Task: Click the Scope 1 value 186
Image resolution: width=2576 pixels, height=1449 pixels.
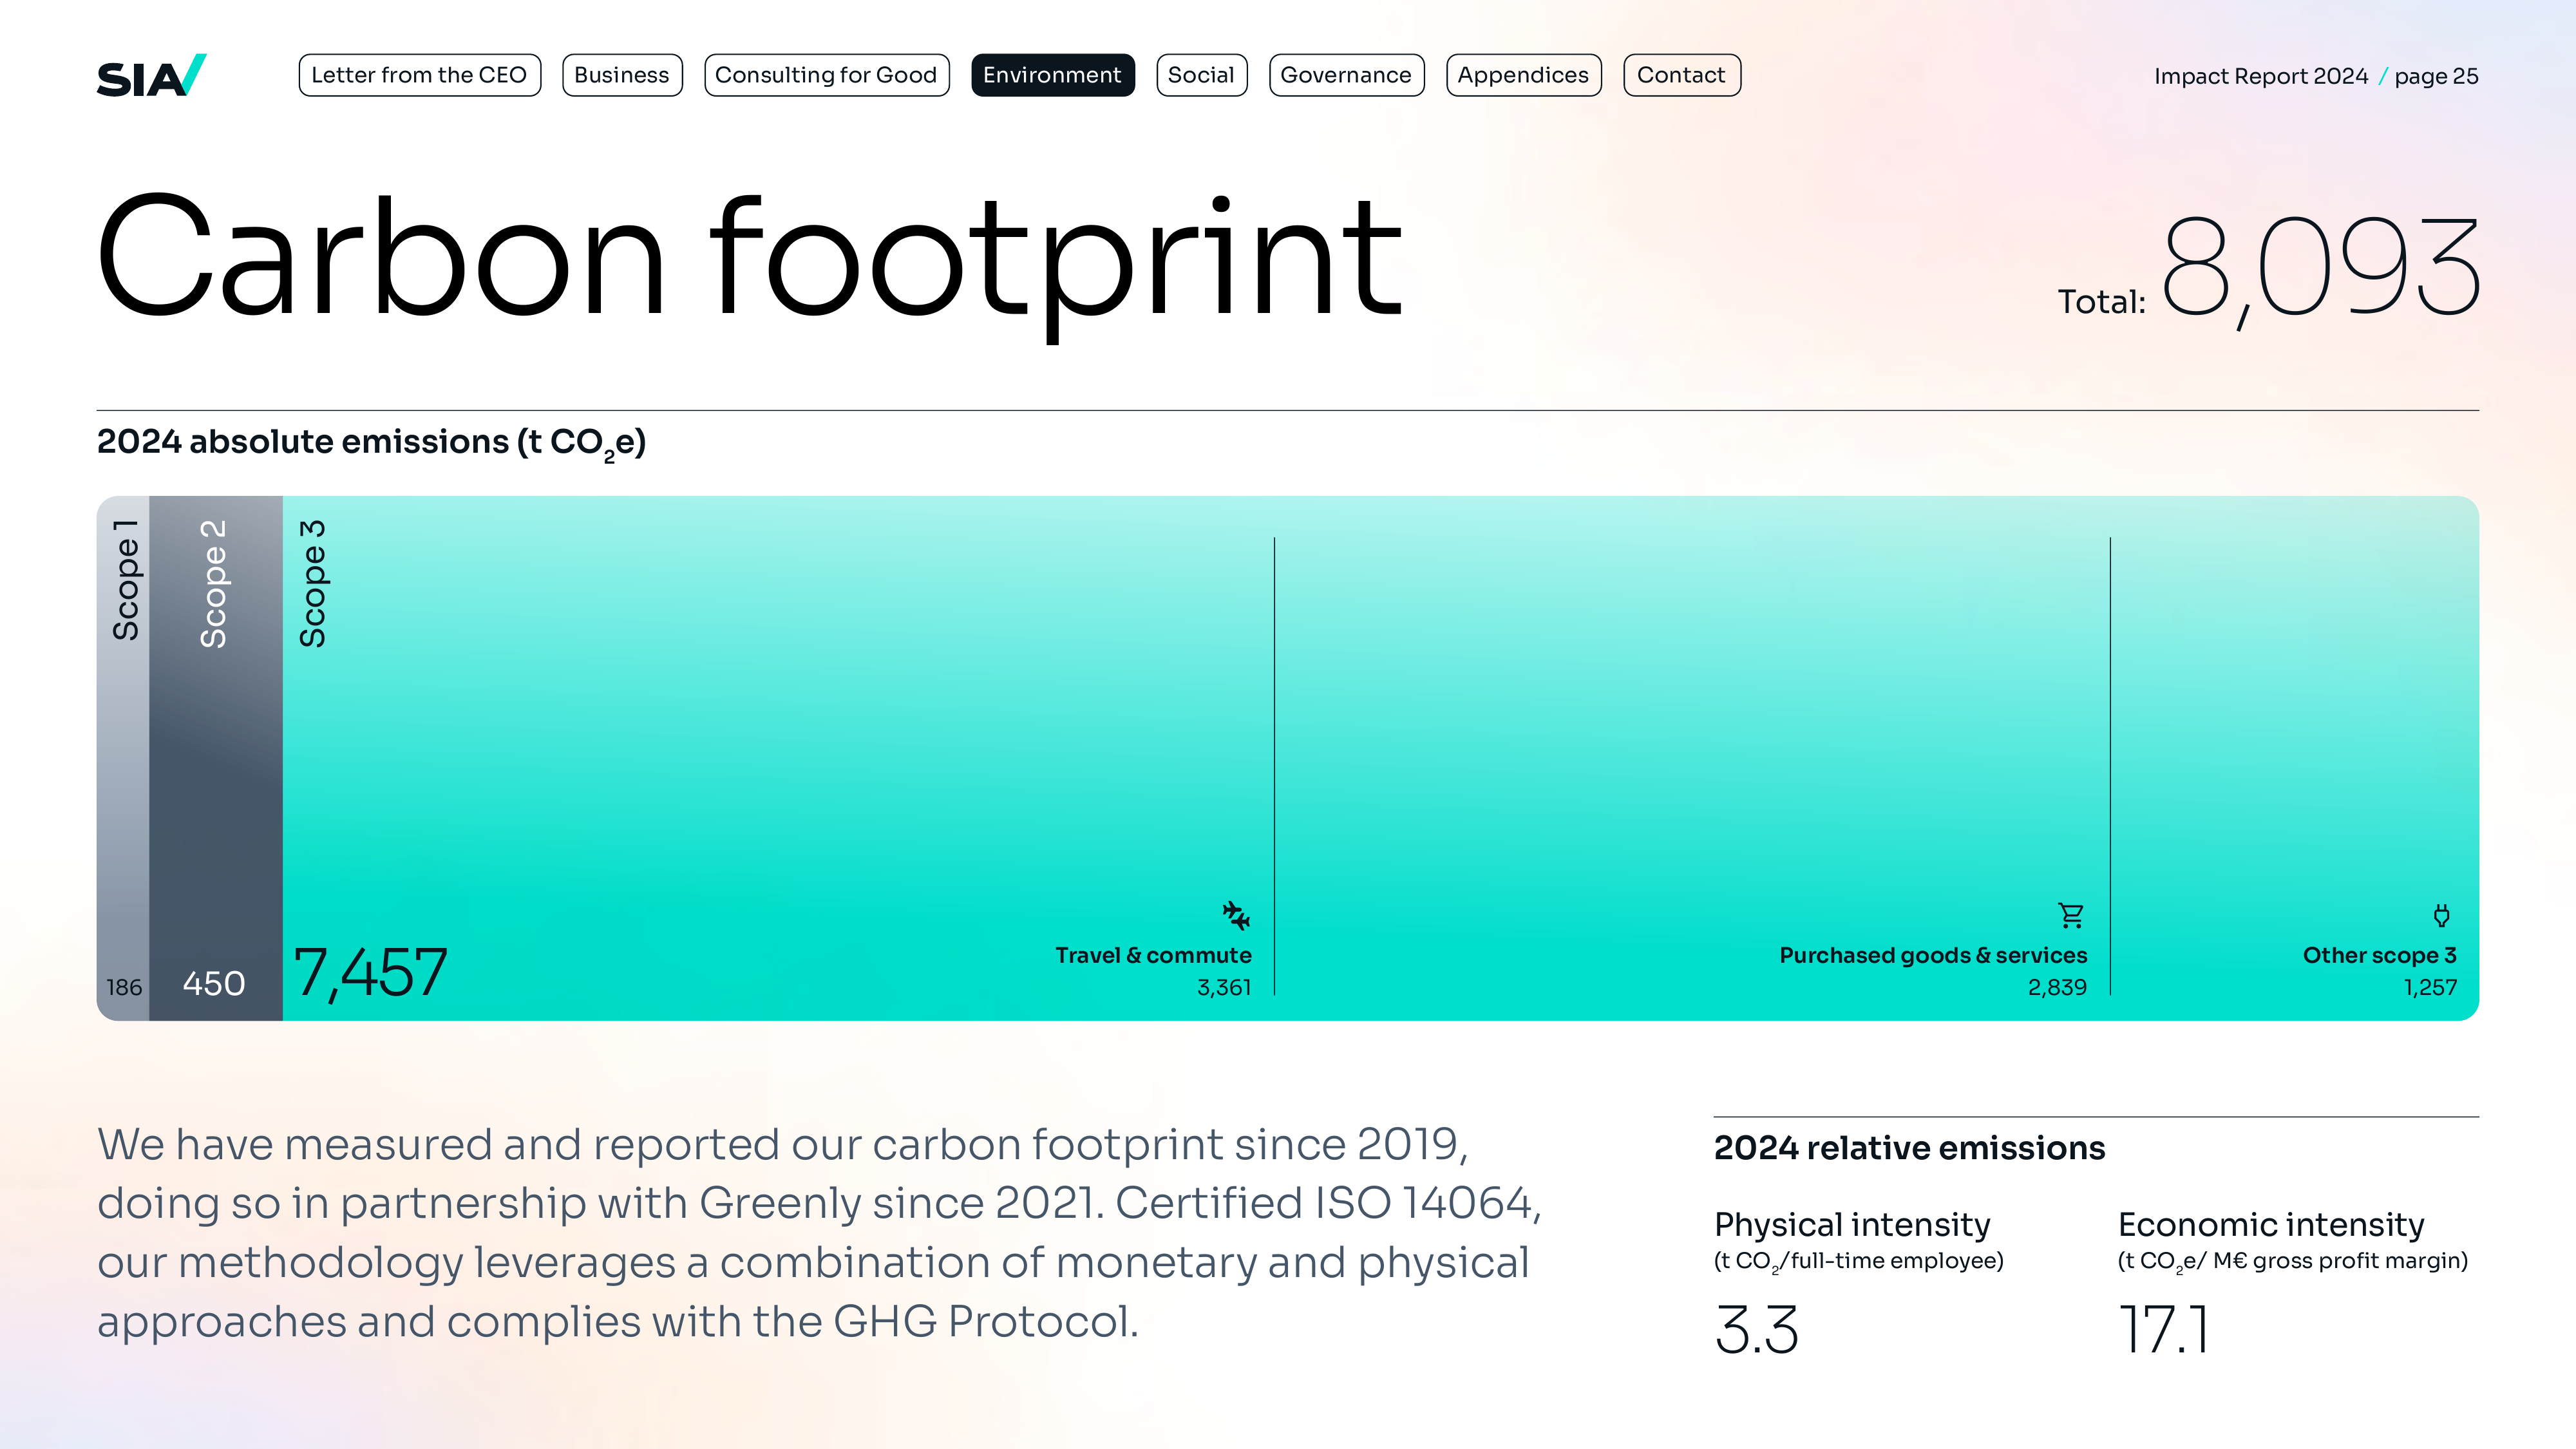Action: [x=124, y=988]
